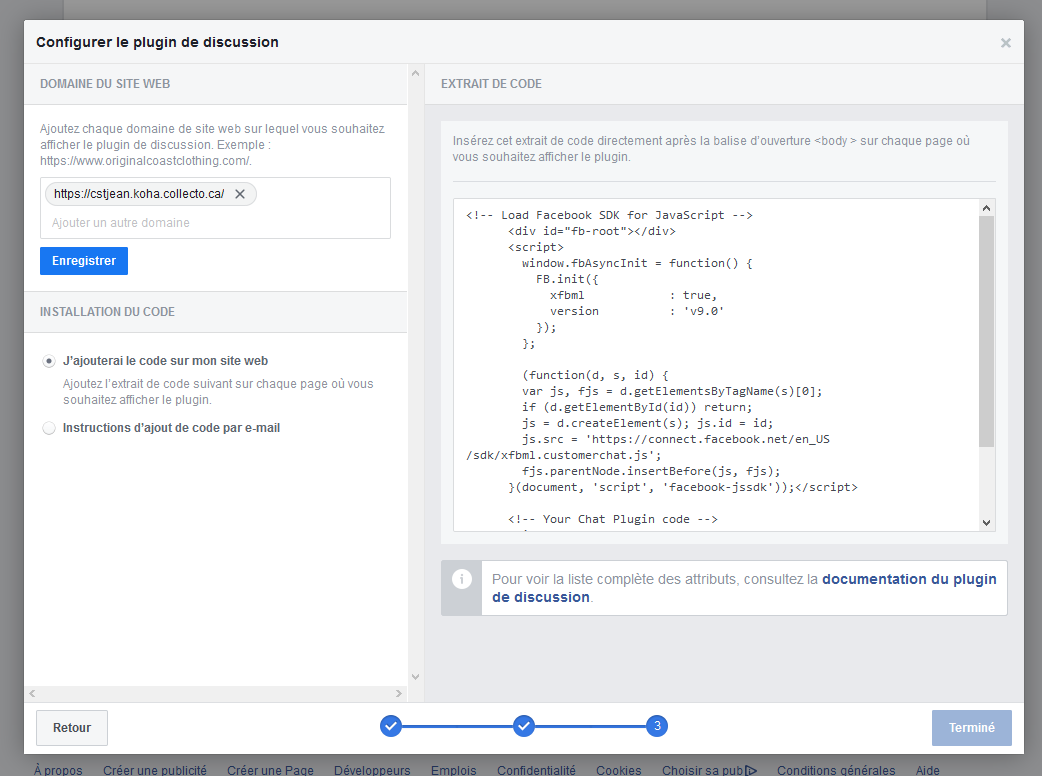Open the À propos footer link

[x=58, y=770]
